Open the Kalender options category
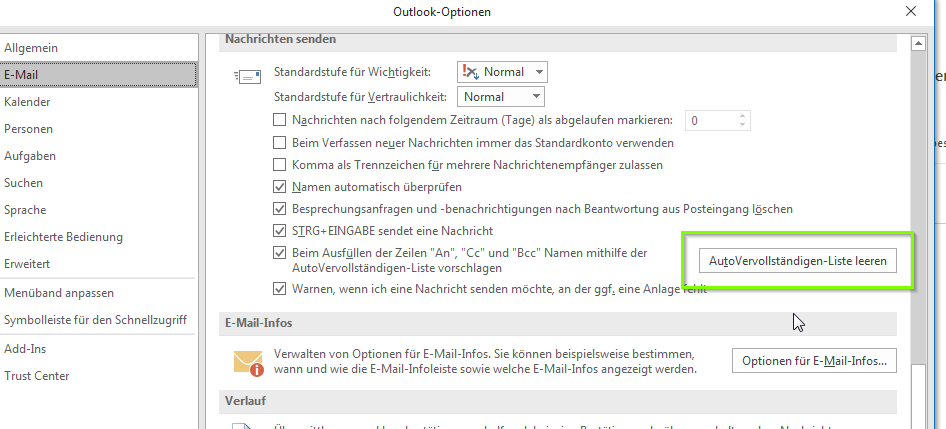Screen dimensions: 946x429 pyautogui.click(x=98, y=102)
